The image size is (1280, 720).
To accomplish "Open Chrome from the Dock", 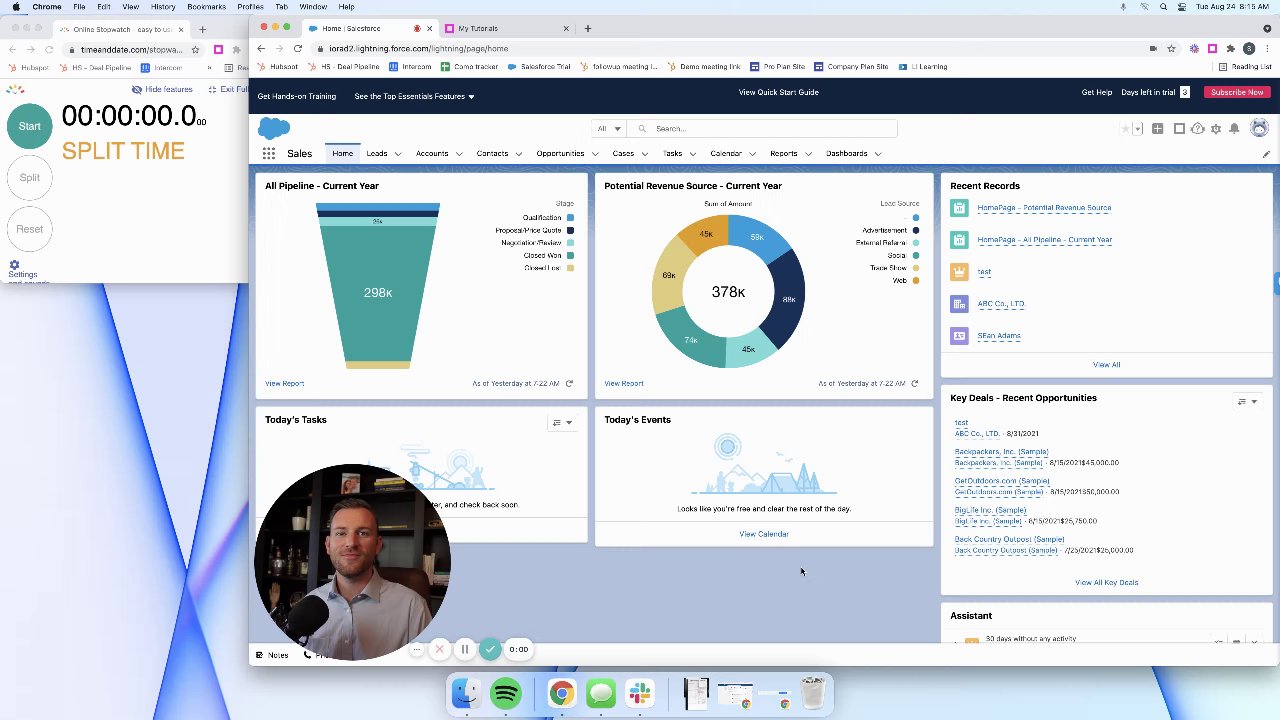I will pos(562,693).
